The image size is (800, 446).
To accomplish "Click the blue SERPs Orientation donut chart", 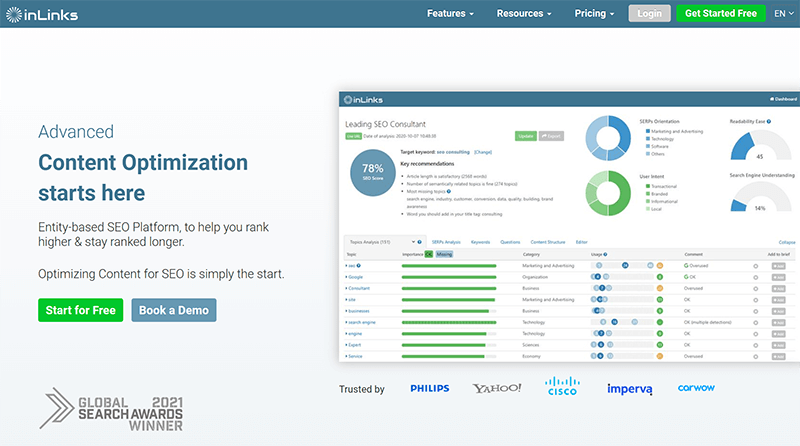I will [x=608, y=138].
